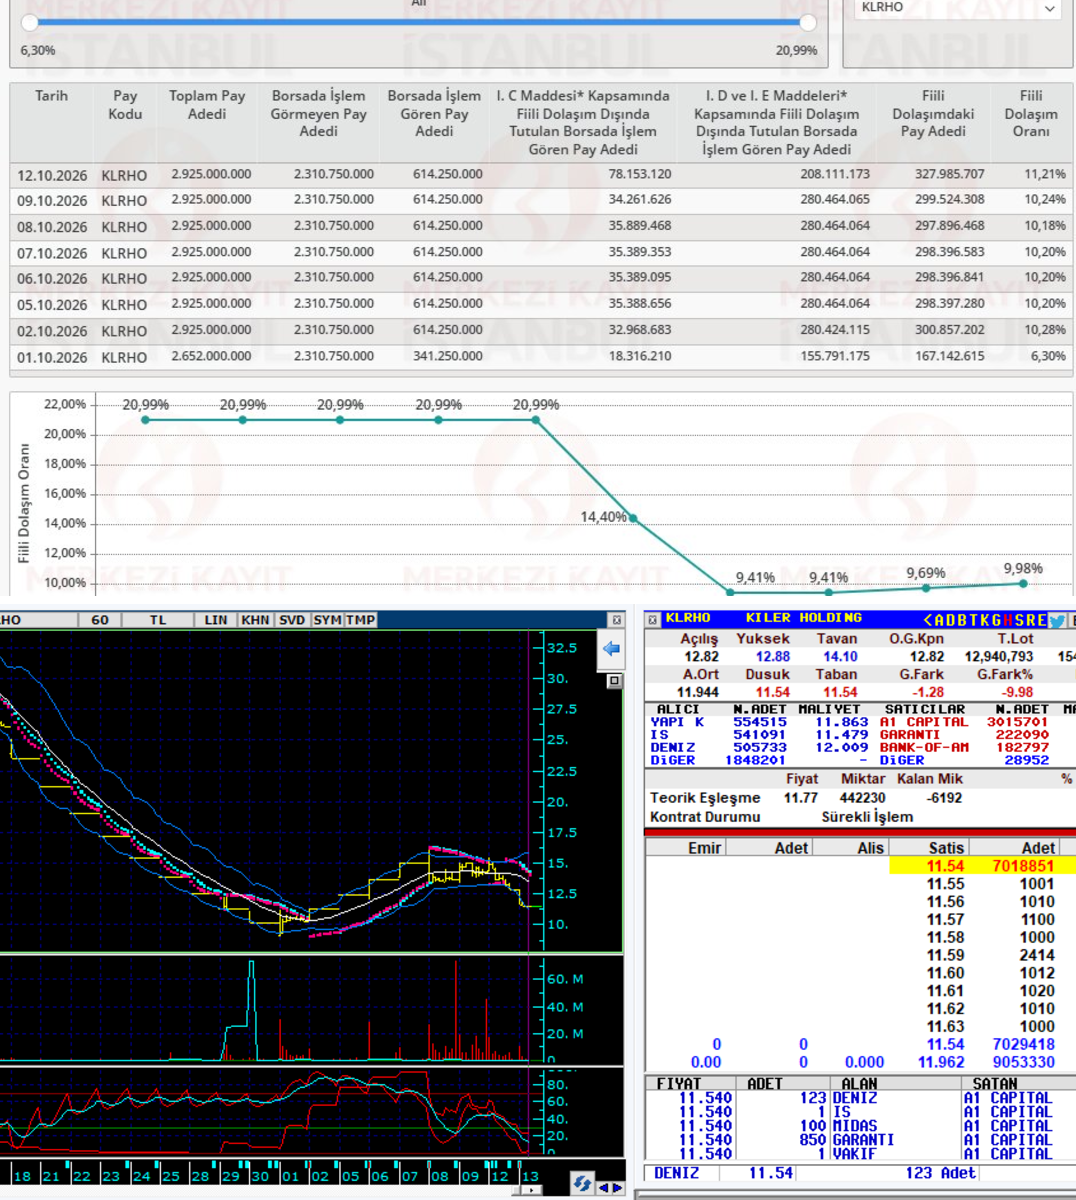The height and width of the screenshot is (1200, 1076).
Task: Sort table by Fiili Dolaşımdaki Pay Adedi header
Action: coord(933,114)
